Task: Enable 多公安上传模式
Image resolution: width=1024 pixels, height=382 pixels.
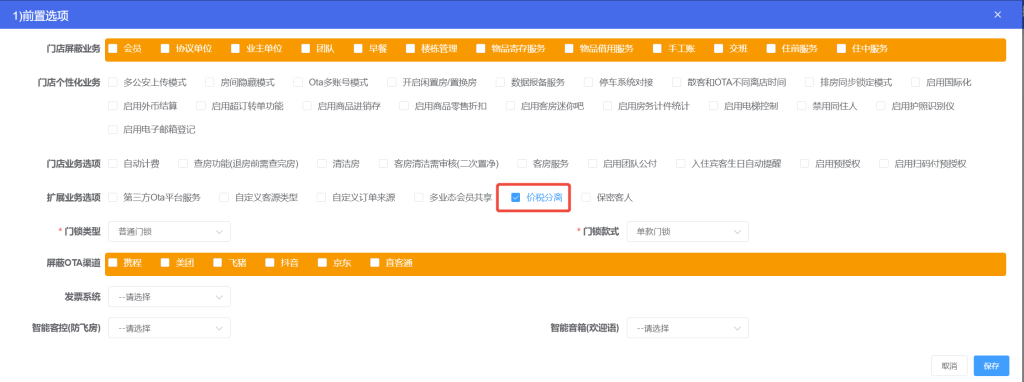Action: 113,82
